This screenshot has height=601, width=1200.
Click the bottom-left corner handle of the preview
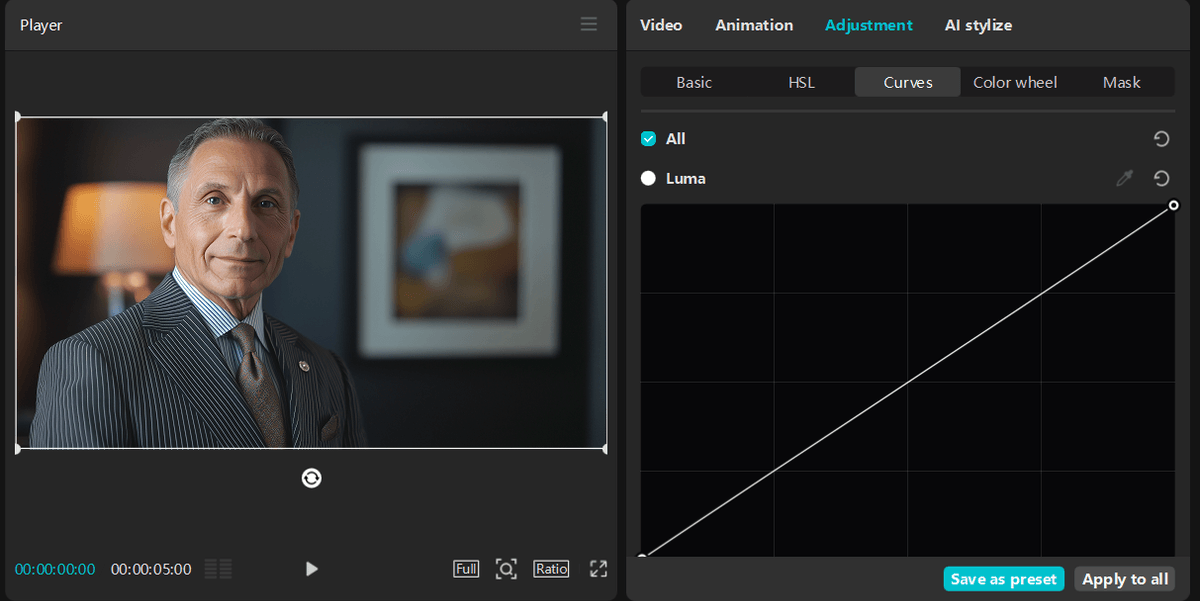(17, 449)
